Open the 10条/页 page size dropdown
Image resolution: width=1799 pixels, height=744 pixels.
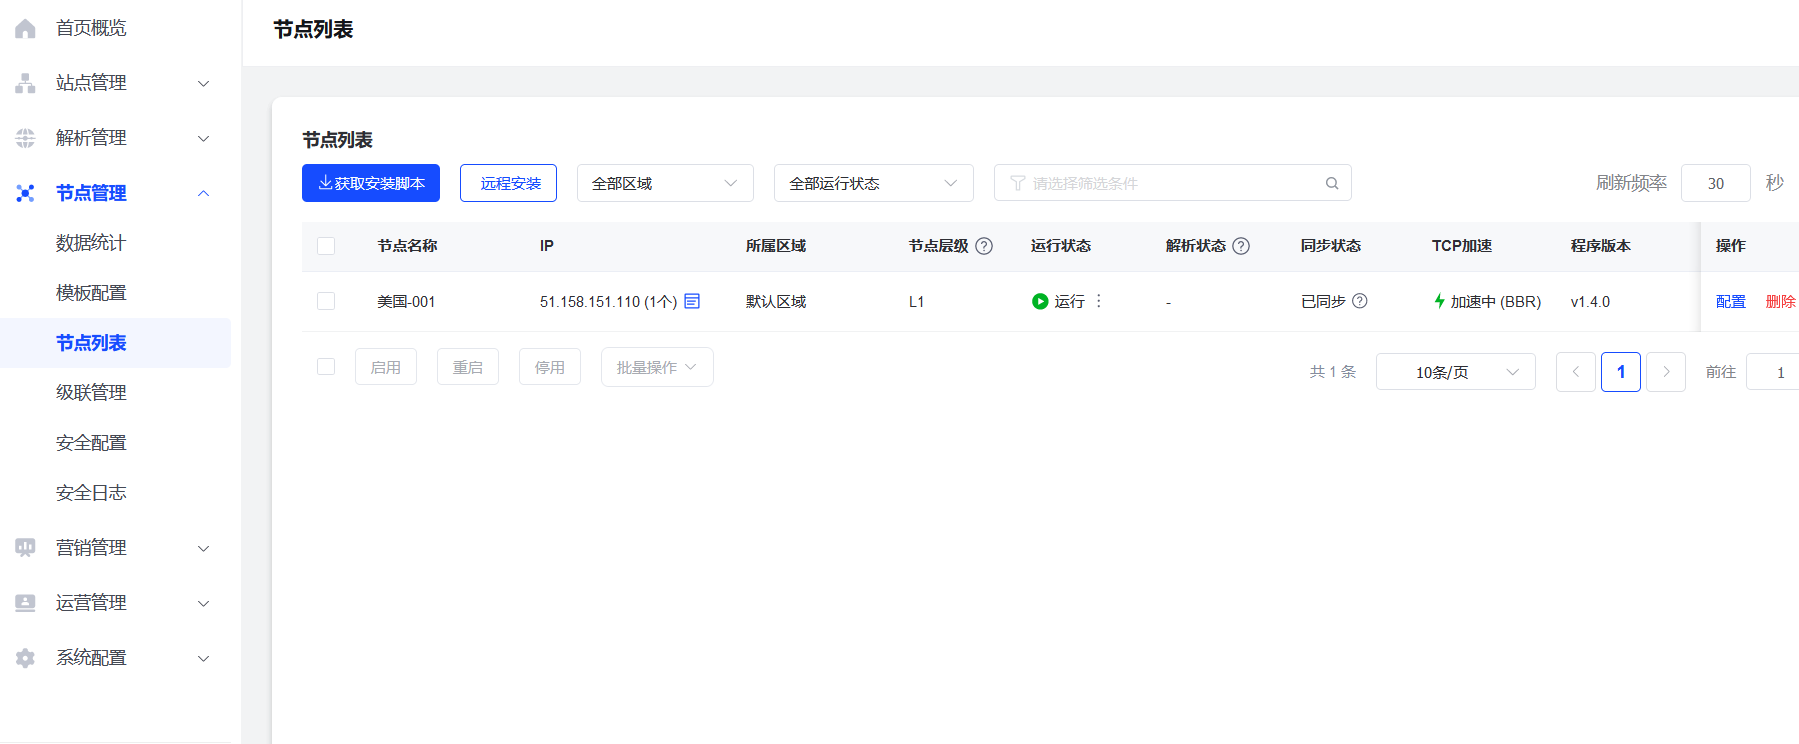[x=1456, y=372]
